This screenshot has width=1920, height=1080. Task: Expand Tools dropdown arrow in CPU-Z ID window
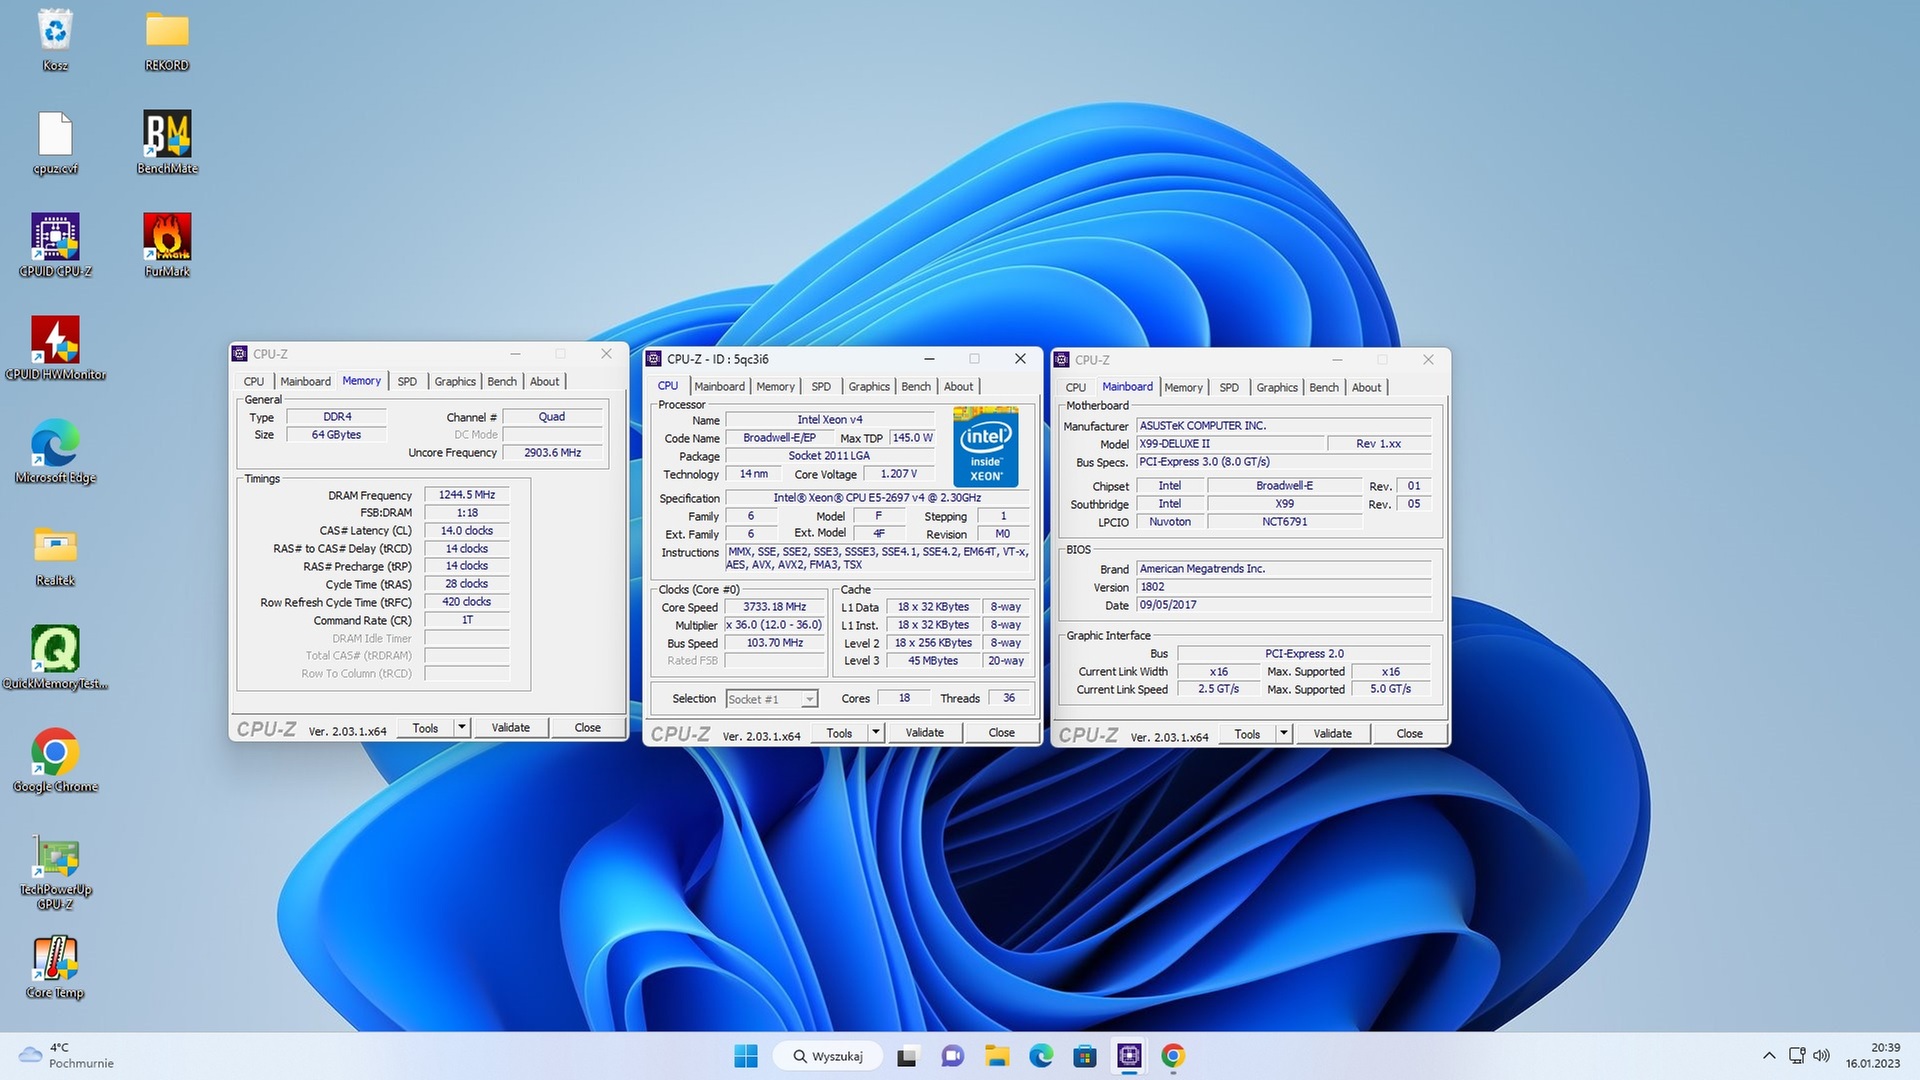click(x=876, y=733)
